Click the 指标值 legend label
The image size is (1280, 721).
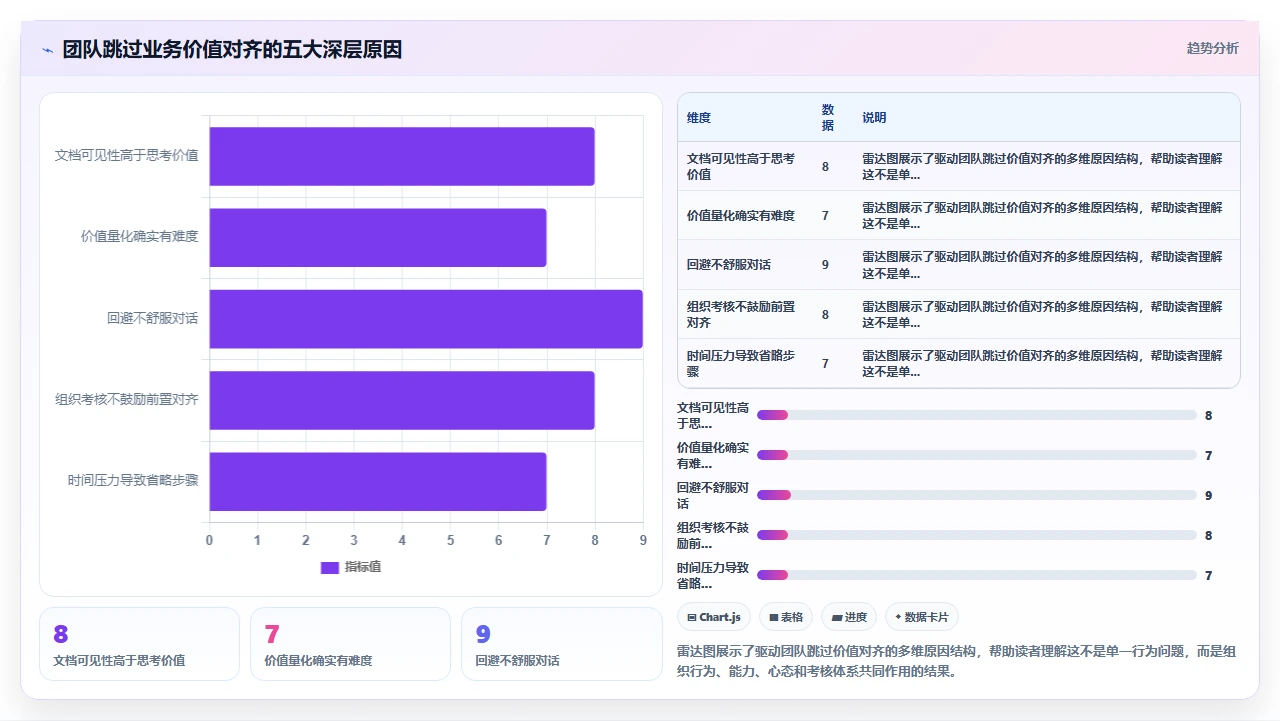point(363,568)
